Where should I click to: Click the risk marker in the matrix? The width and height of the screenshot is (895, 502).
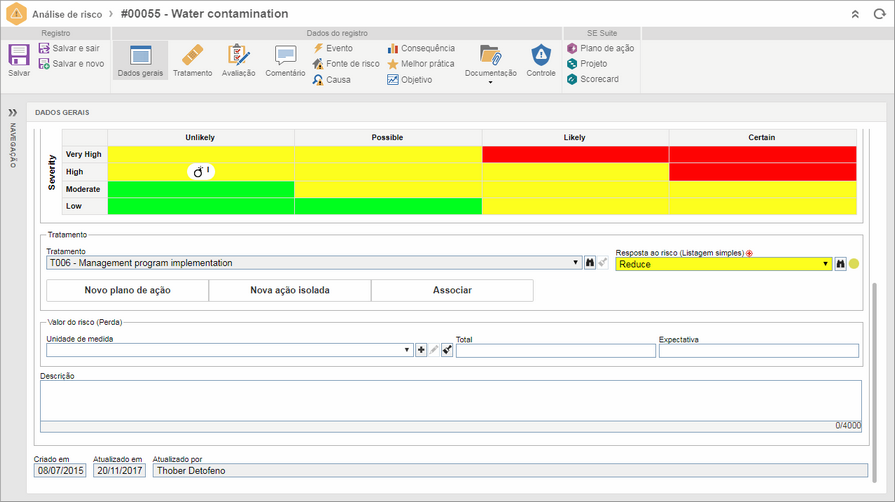(x=201, y=171)
